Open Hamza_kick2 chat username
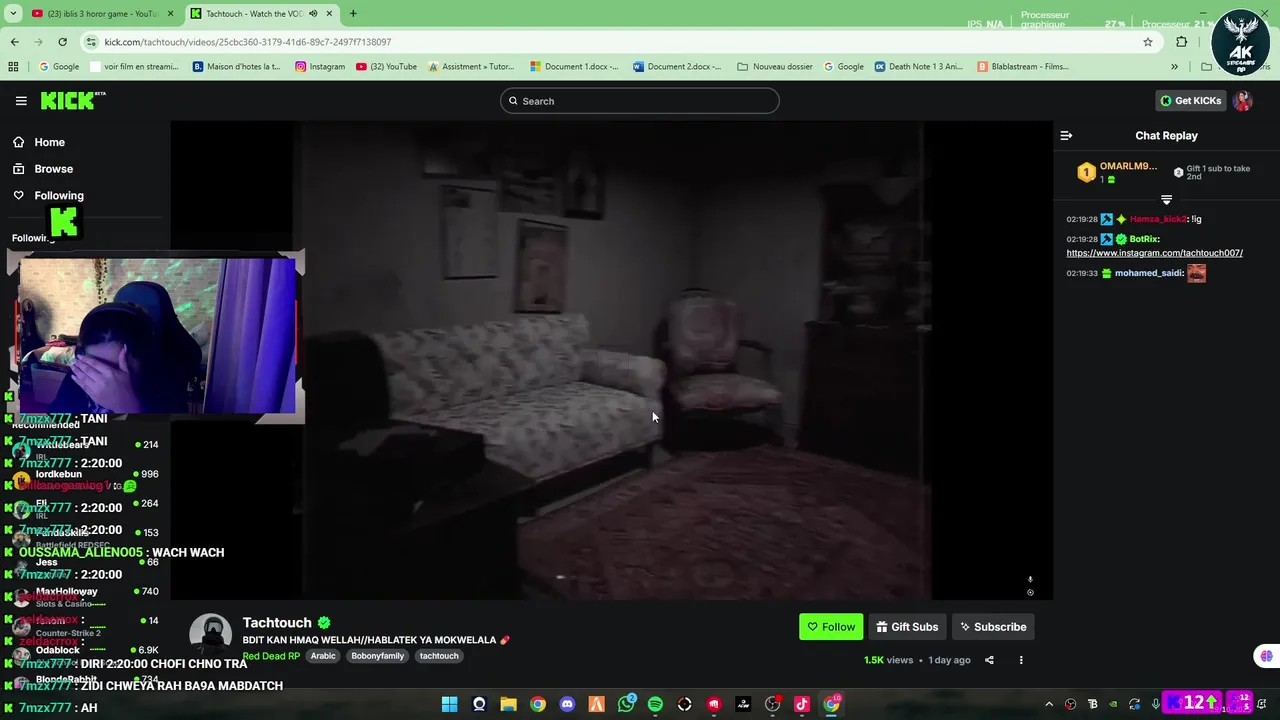 tap(1158, 219)
